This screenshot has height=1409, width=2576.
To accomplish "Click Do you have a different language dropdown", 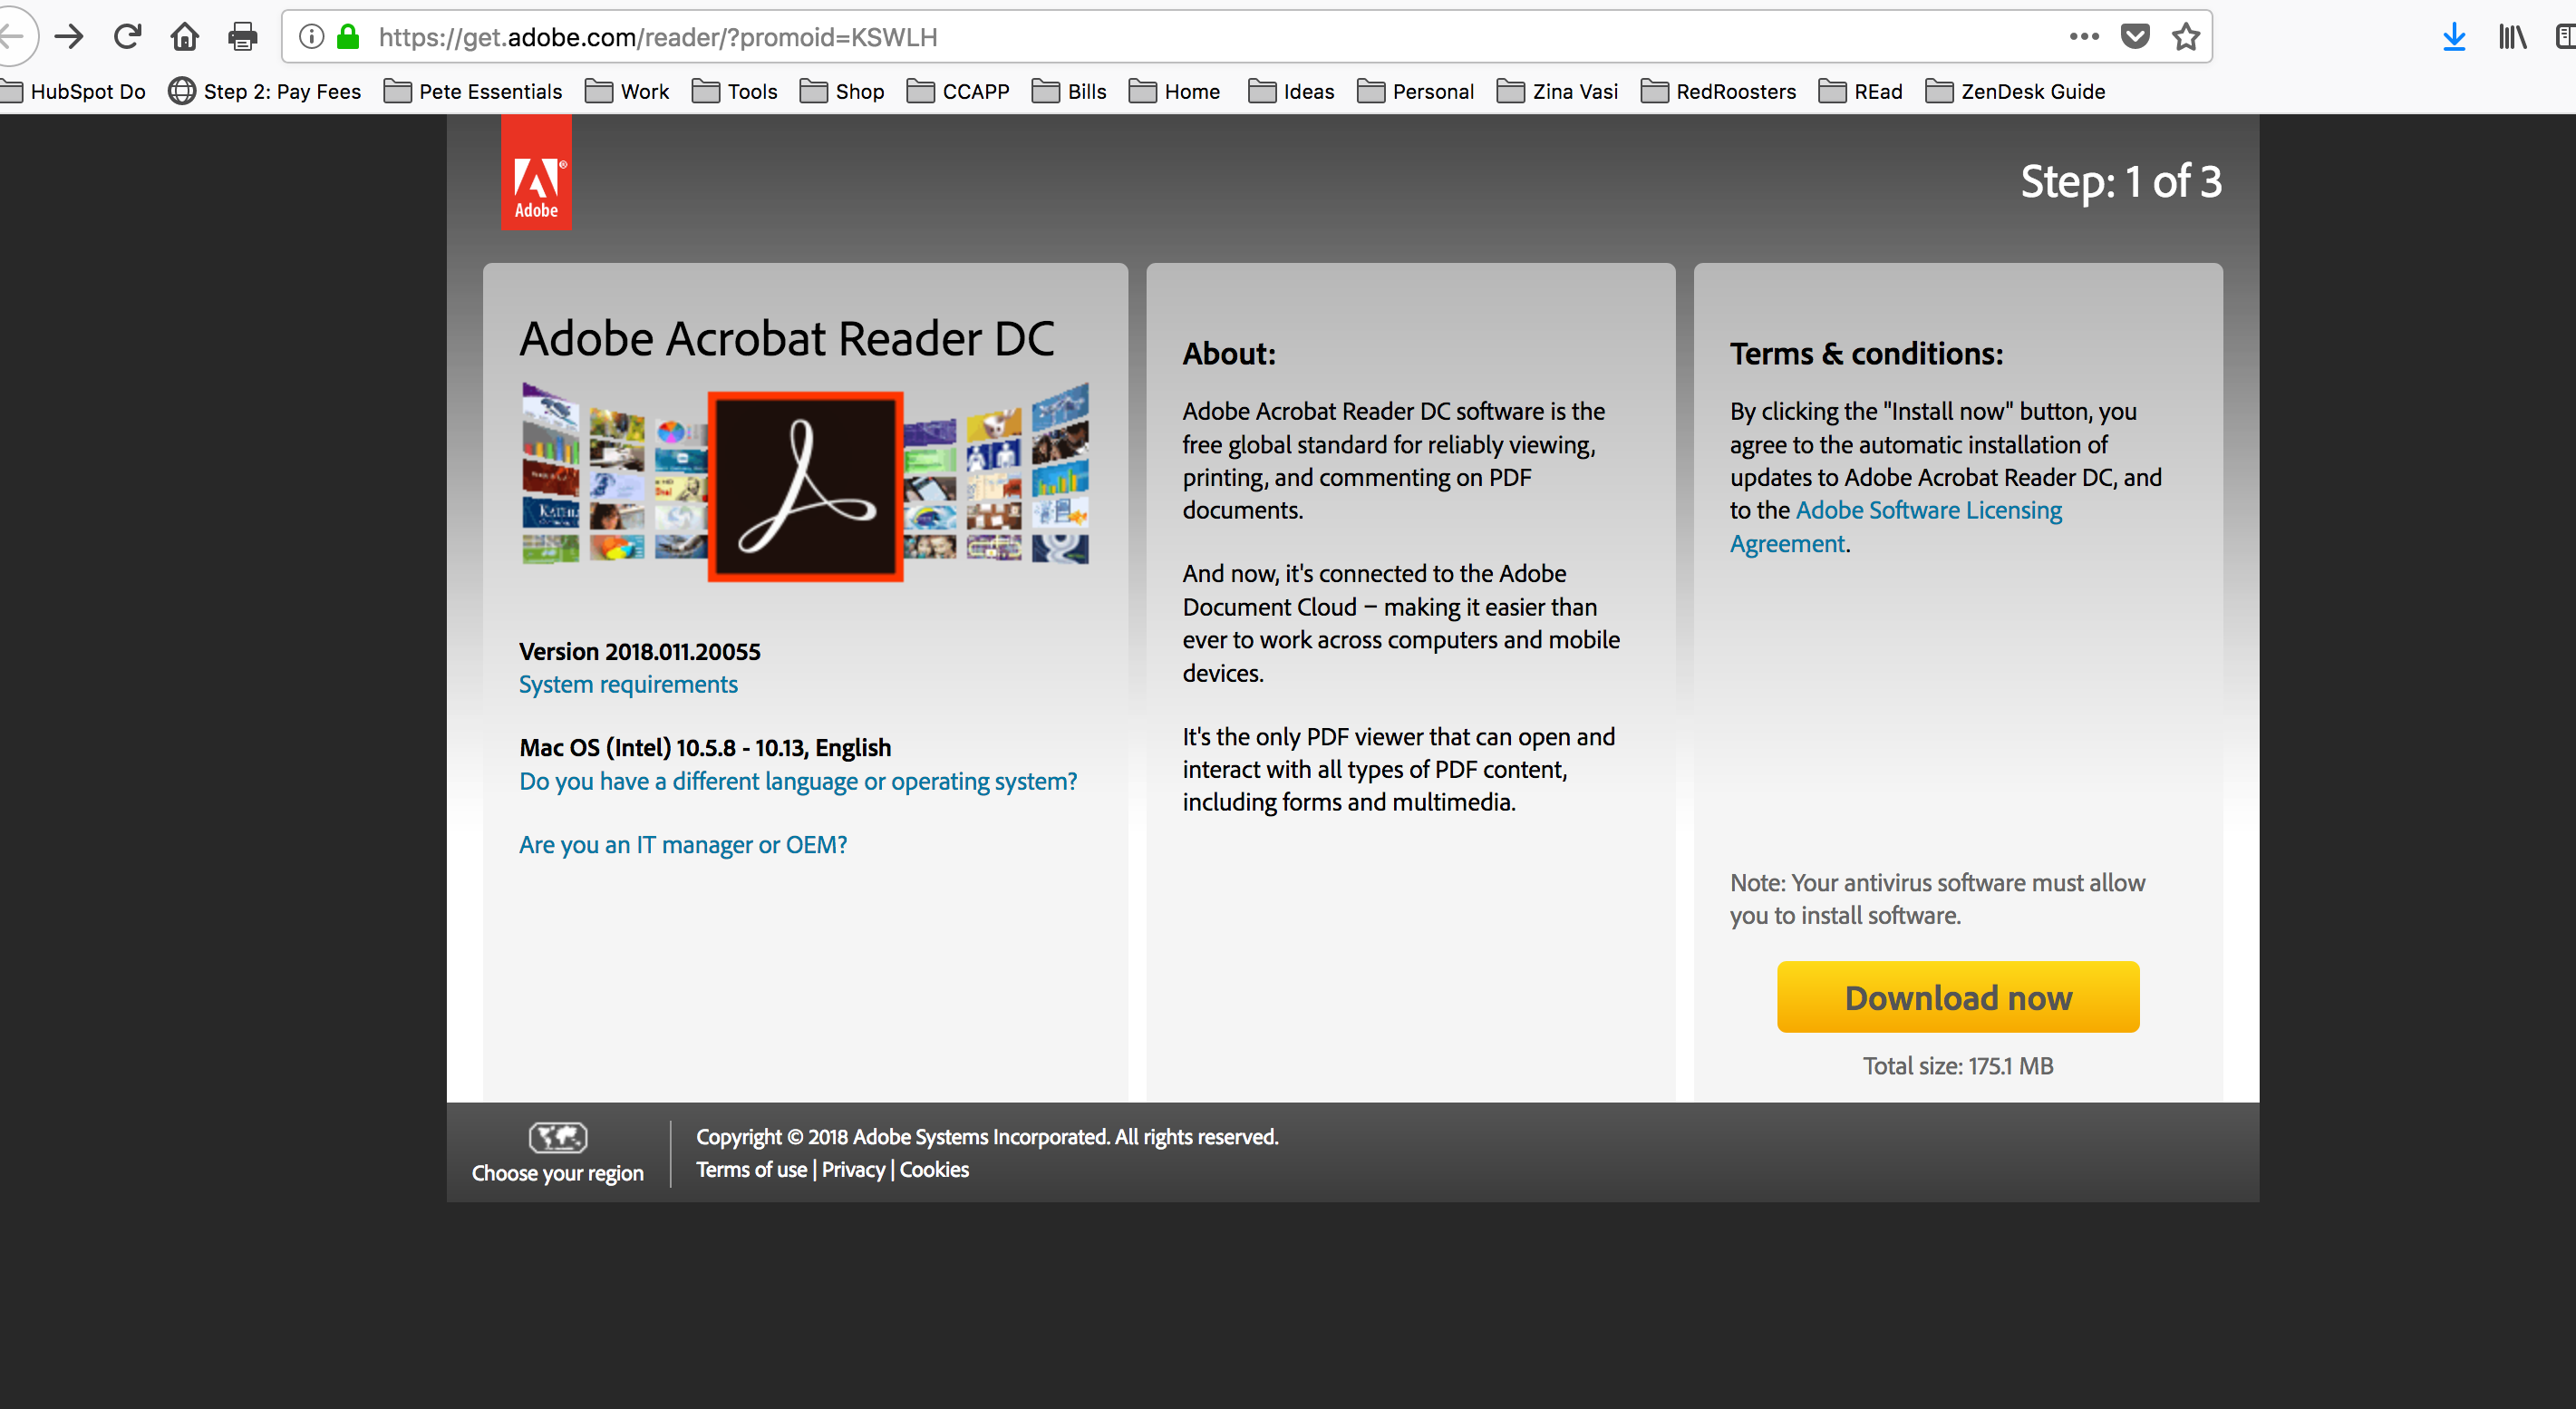I will [x=799, y=781].
